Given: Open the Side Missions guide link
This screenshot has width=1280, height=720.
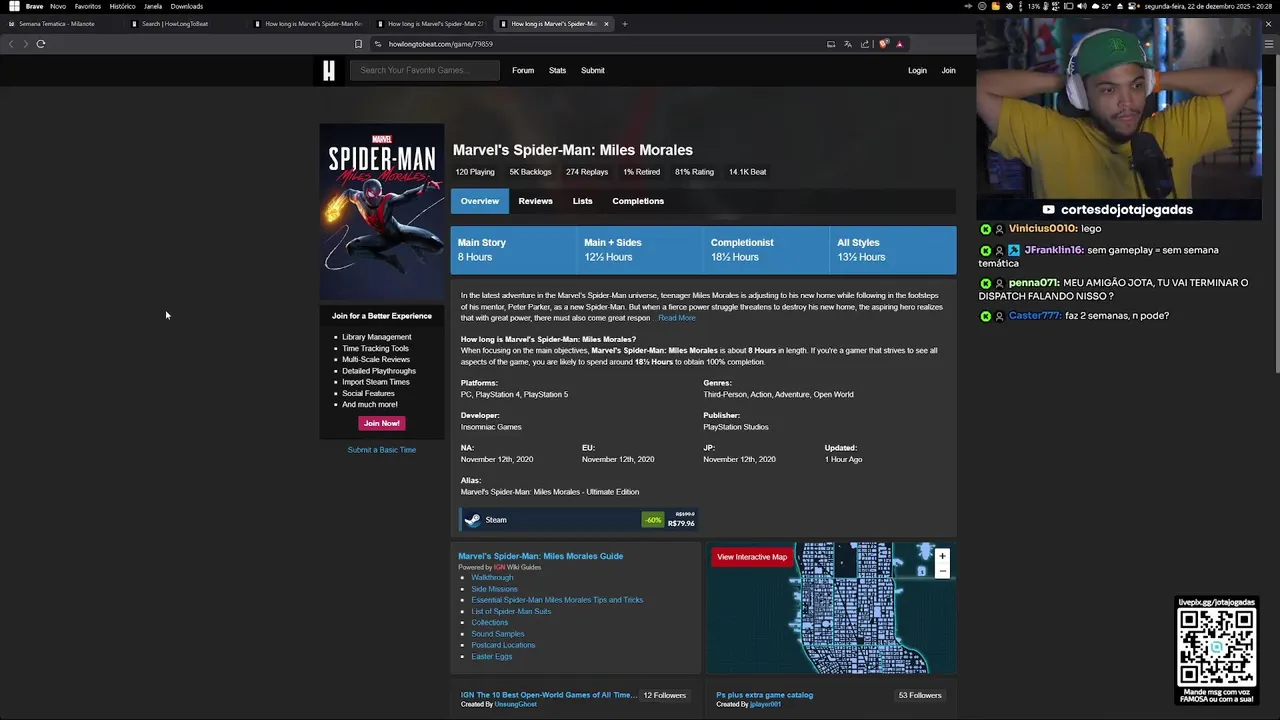Looking at the screenshot, I should point(494,589).
